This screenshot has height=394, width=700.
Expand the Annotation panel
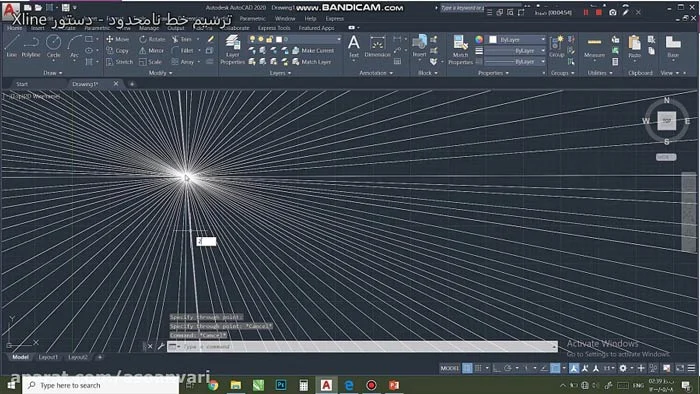(x=376, y=73)
